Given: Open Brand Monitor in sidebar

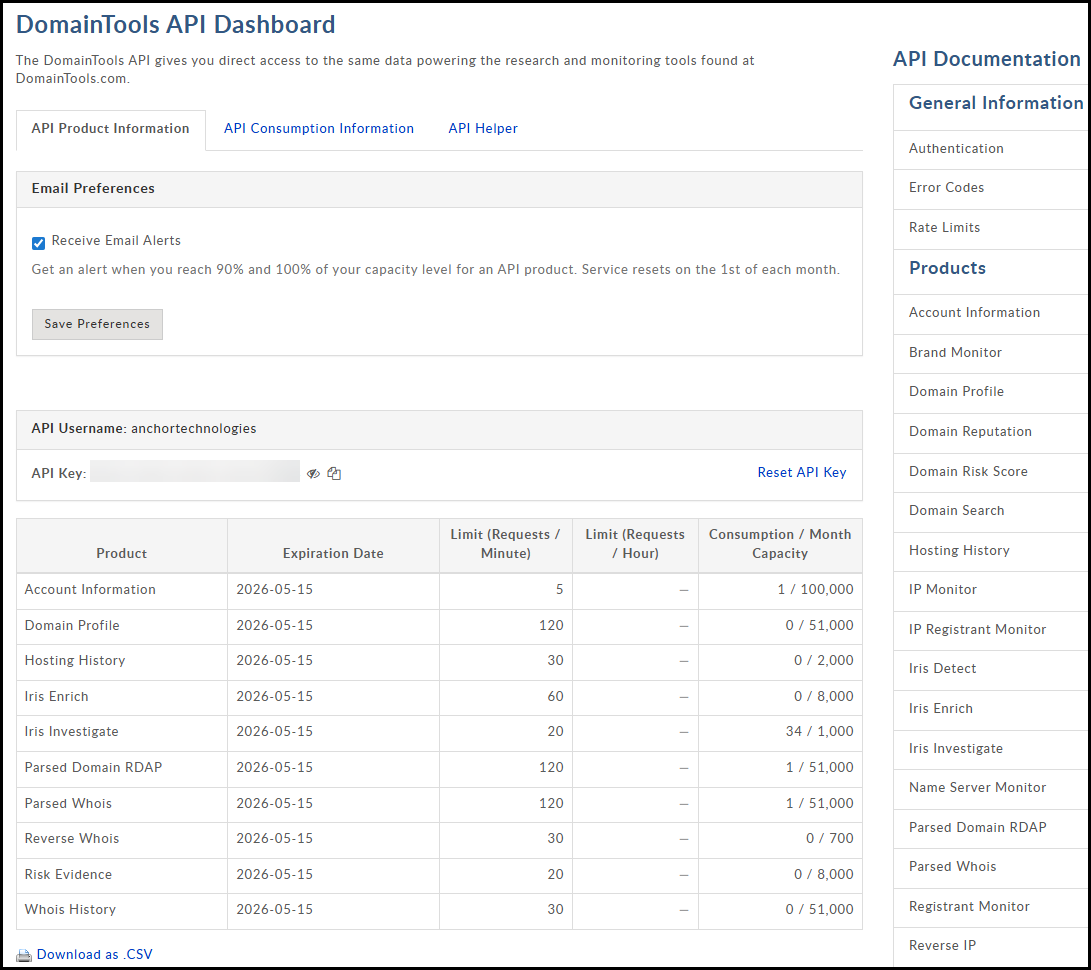Looking at the screenshot, I should pyautogui.click(x=954, y=352).
